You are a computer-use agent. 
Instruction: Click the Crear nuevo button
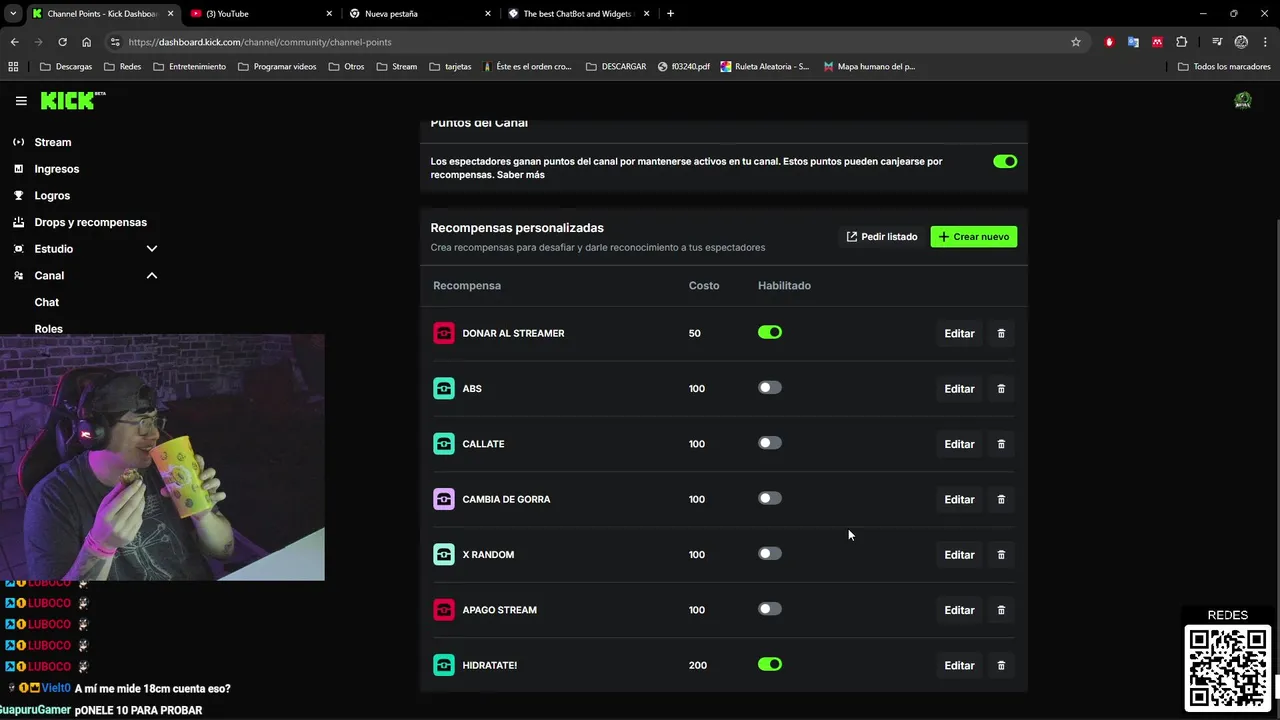(973, 237)
